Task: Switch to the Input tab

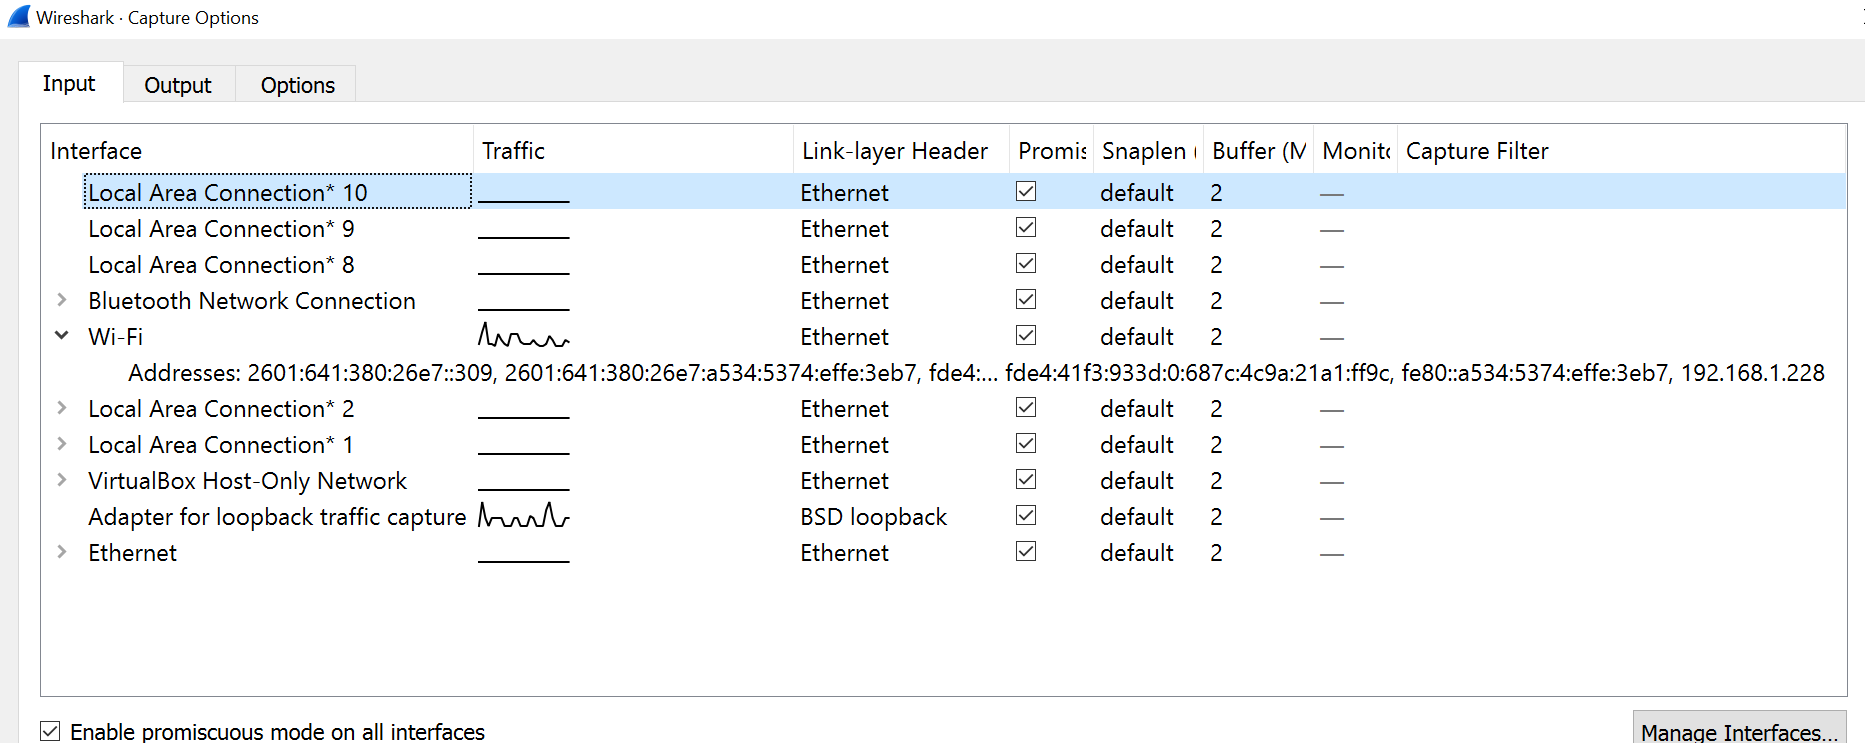Action: (69, 83)
